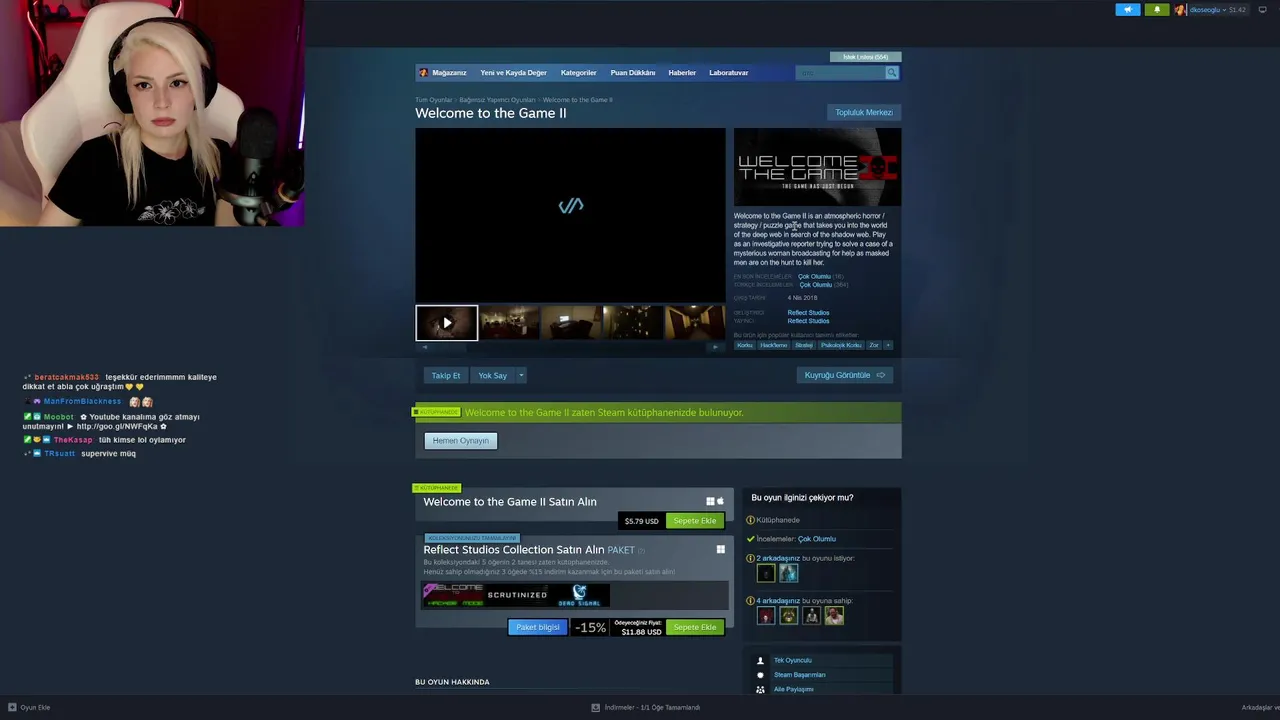Open the Topluluk Merkezi button
This screenshot has width=1280, height=720.
[864, 112]
